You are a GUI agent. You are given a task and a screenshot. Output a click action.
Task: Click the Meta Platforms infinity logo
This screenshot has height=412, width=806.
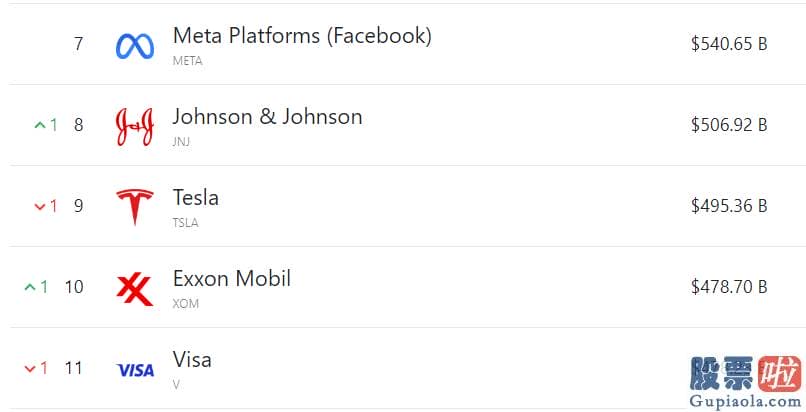click(x=135, y=46)
